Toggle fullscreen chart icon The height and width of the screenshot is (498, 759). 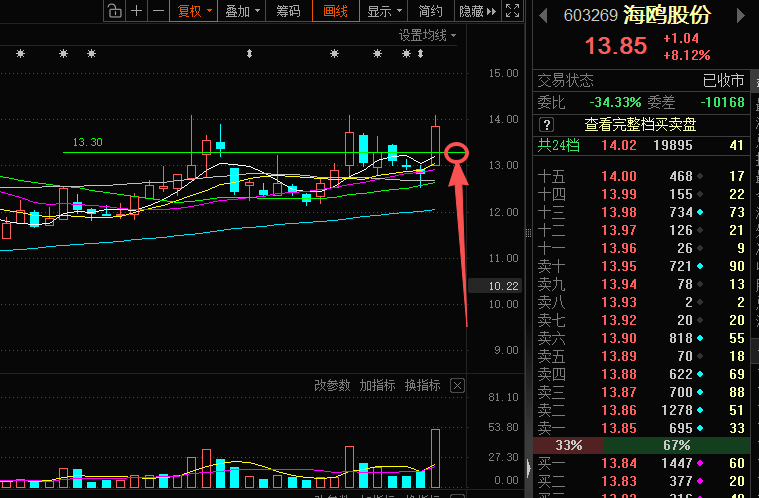[x=512, y=11]
